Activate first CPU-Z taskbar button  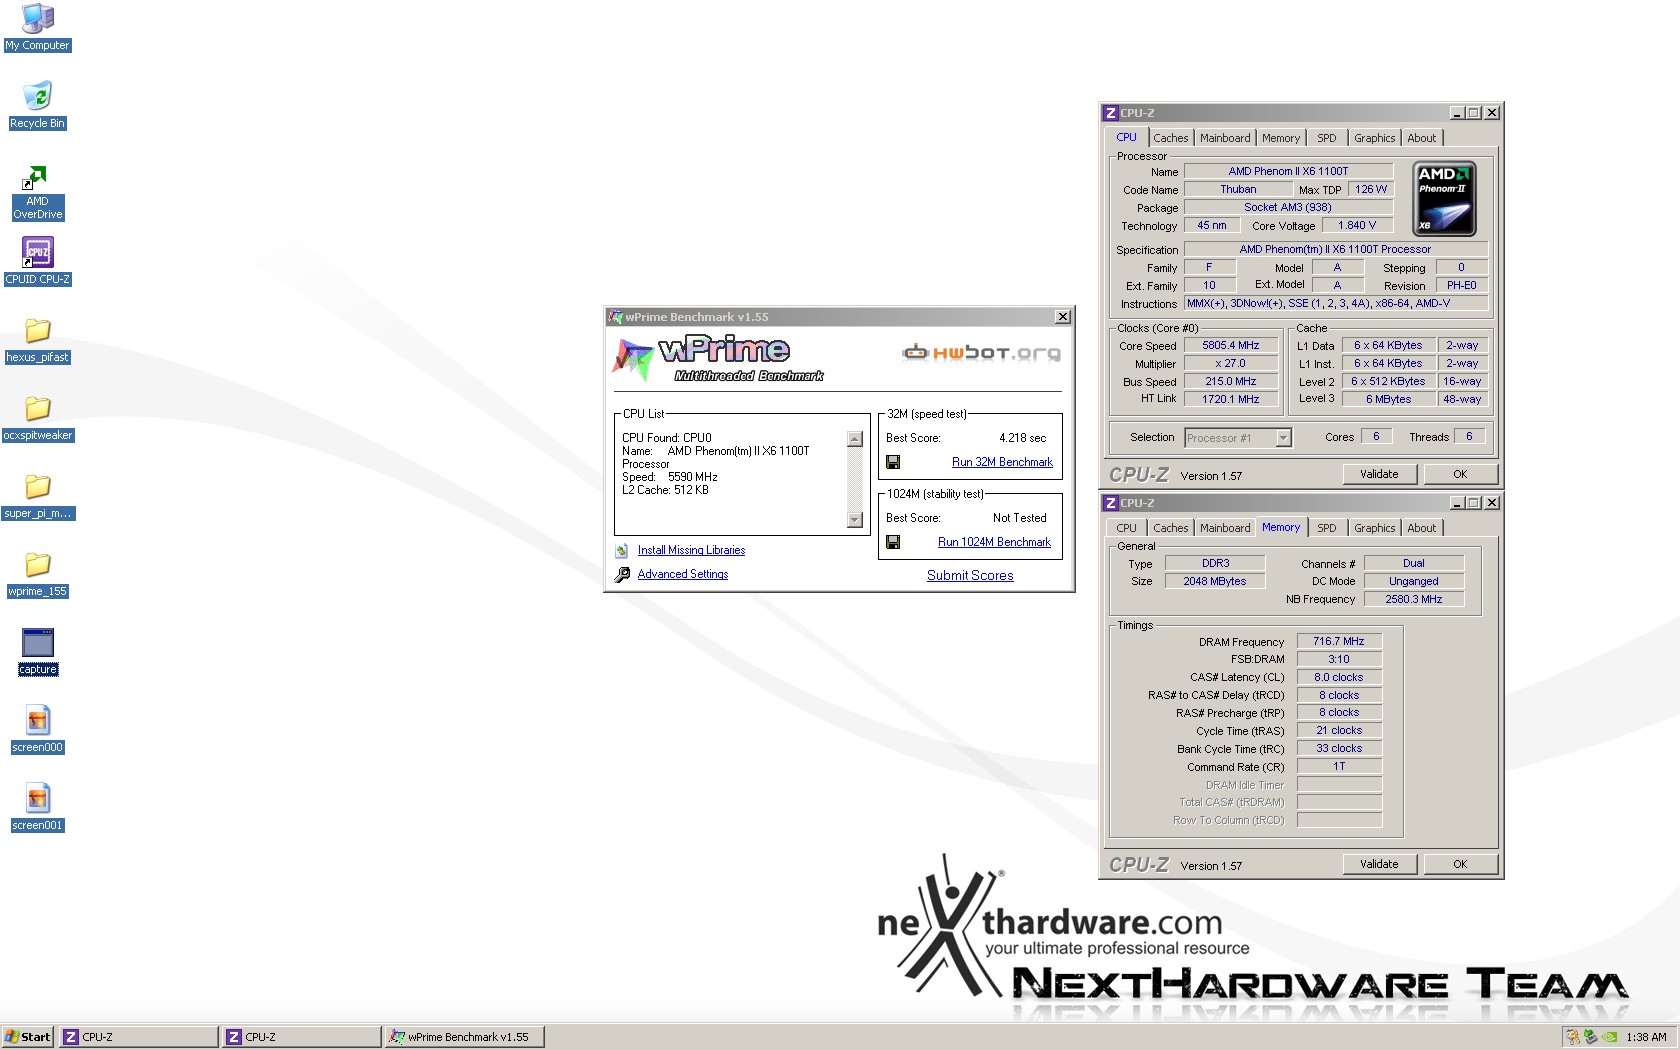click(x=139, y=1037)
